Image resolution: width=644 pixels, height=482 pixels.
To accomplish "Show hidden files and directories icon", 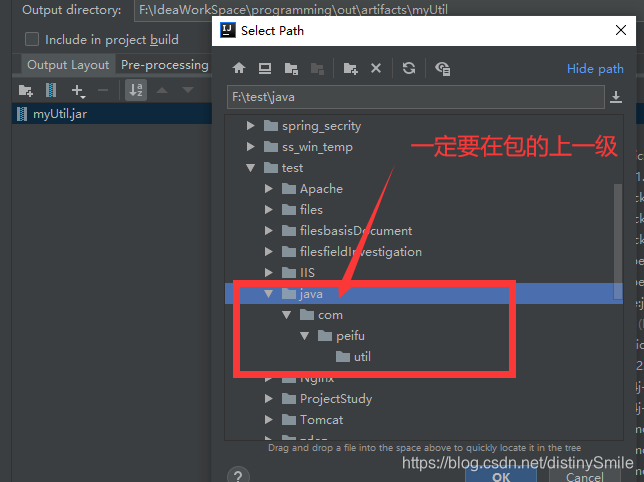I will (x=443, y=69).
